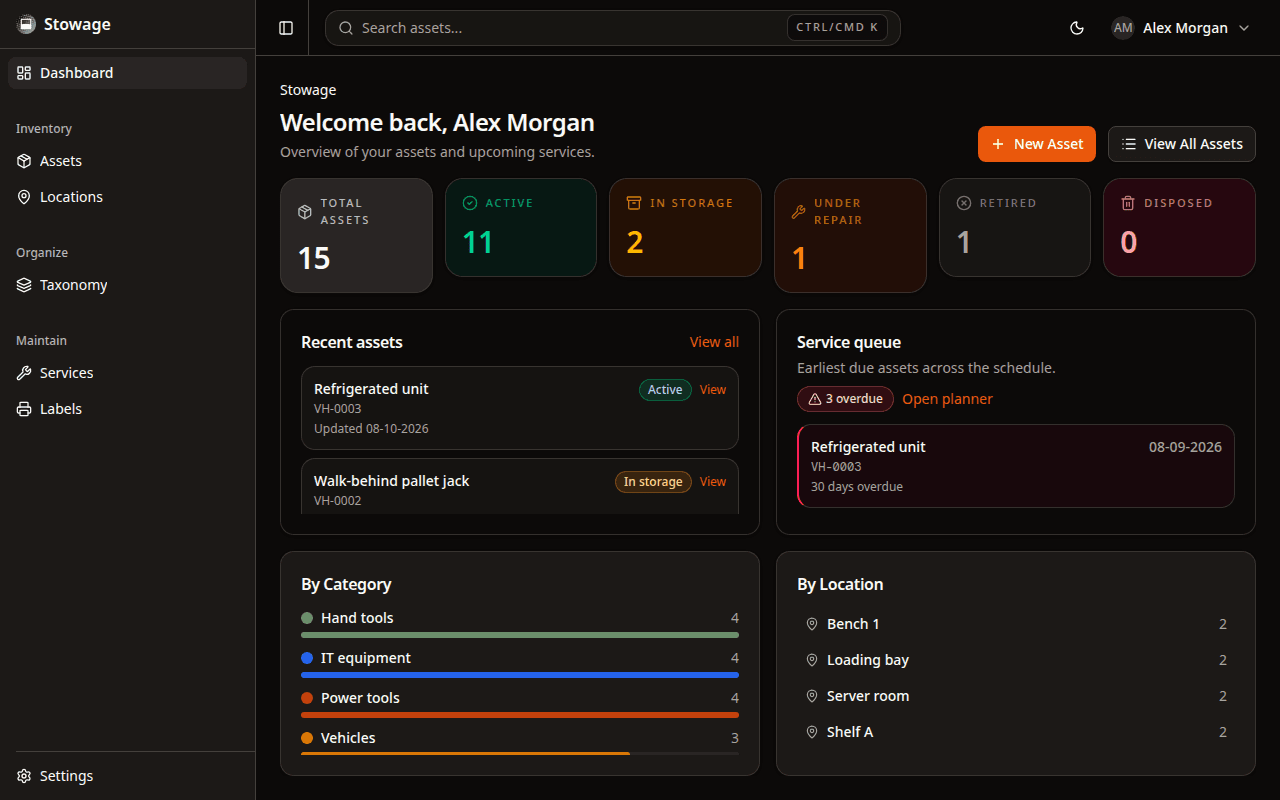Open View all in Recent assets
Viewport: 1280px width, 800px height.
coord(714,342)
